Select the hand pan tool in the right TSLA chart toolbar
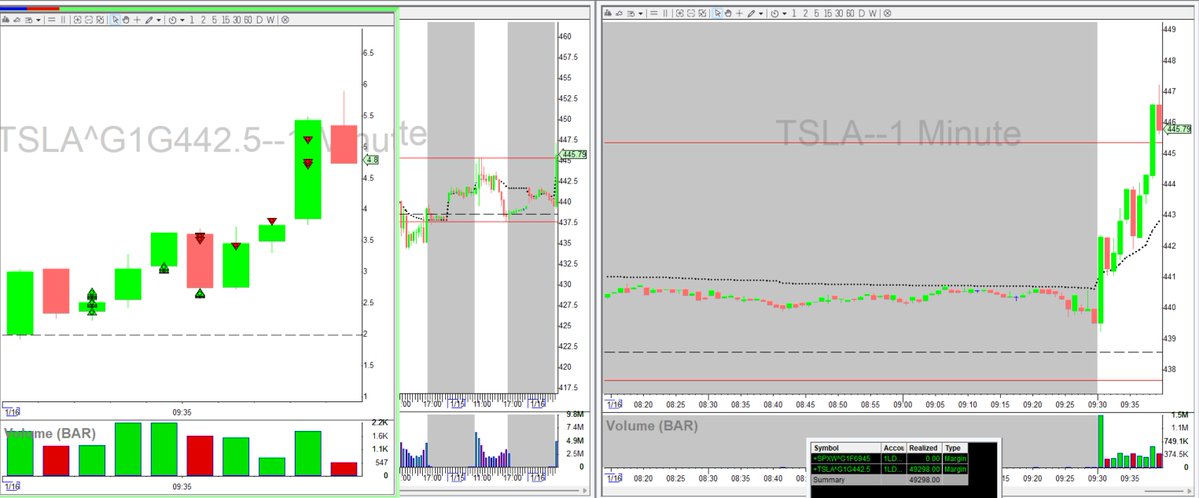This screenshot has width=1199, height=498. coord(729,13)
